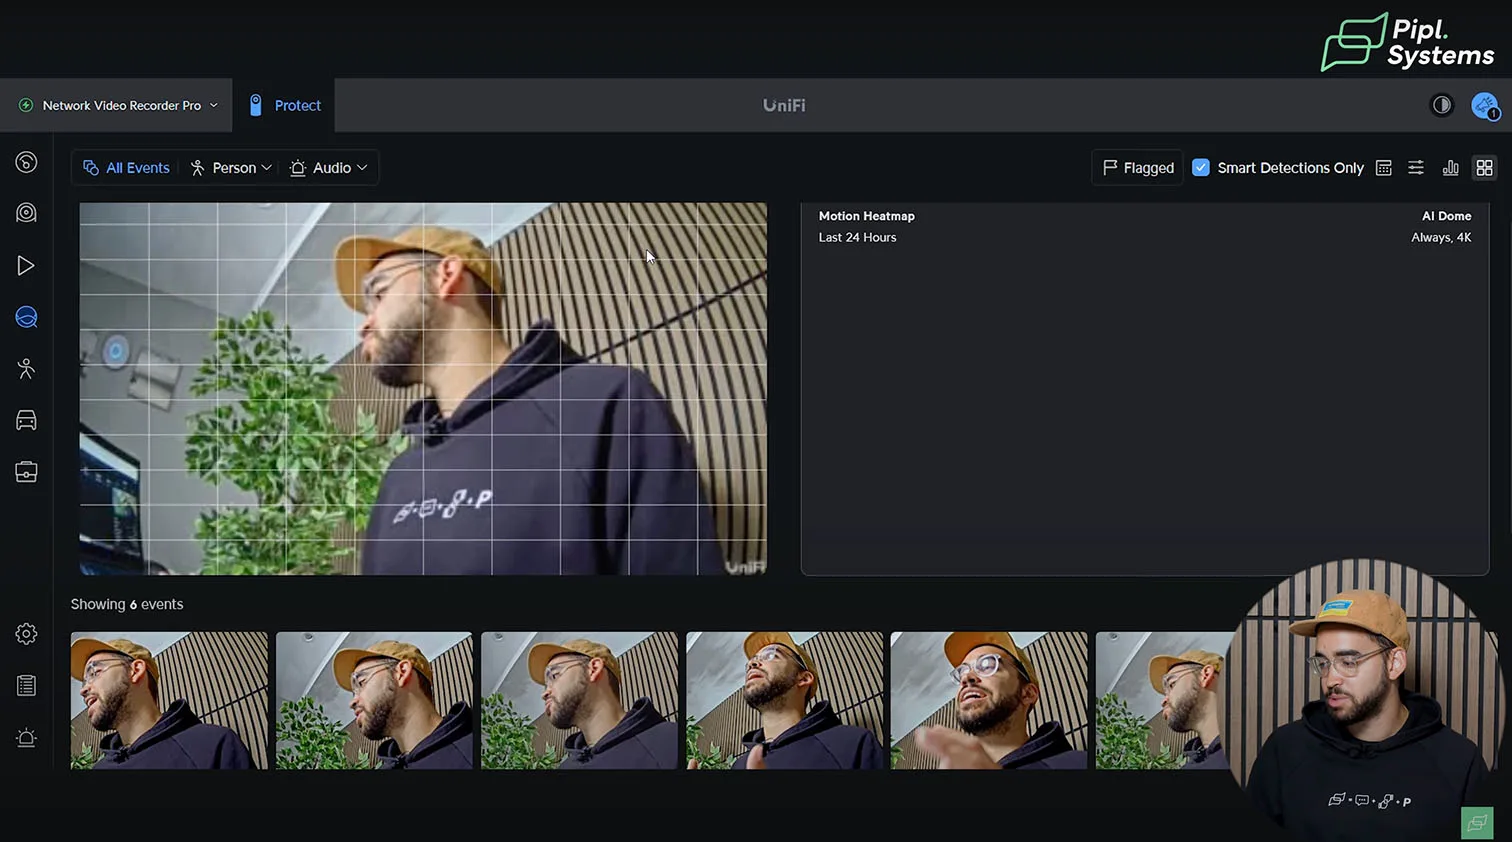
Task: Select the Protect application tab
Action: pyautogui.click(x=285, y=105)
